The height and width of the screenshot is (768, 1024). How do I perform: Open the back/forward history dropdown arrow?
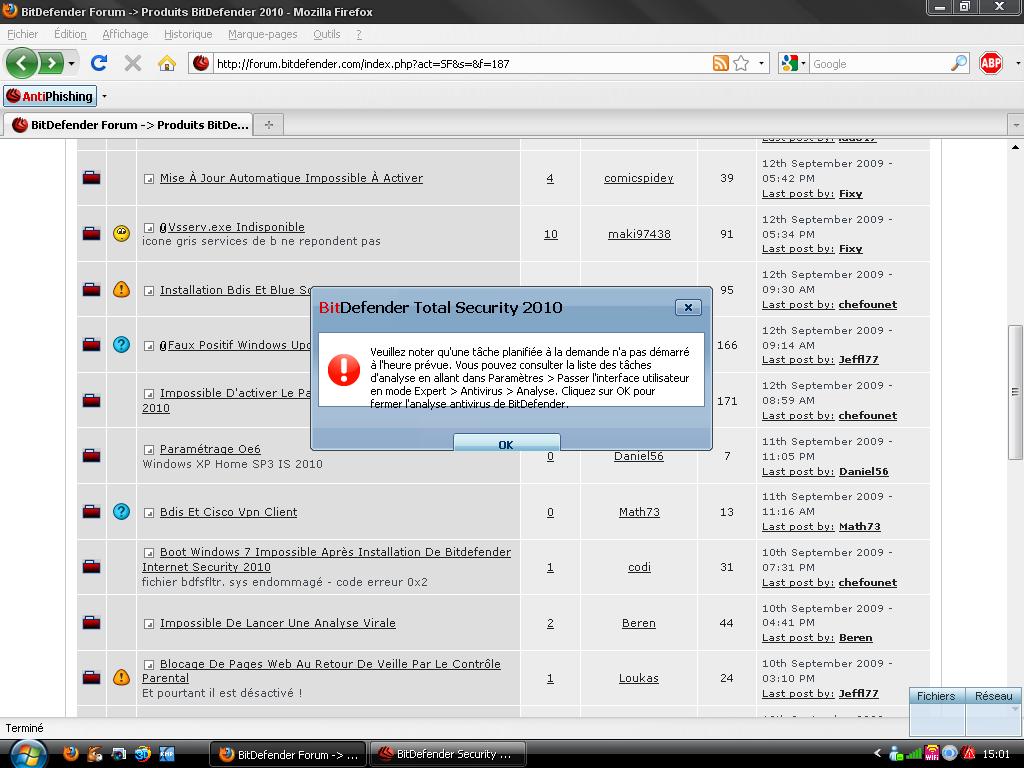point(71,64)
